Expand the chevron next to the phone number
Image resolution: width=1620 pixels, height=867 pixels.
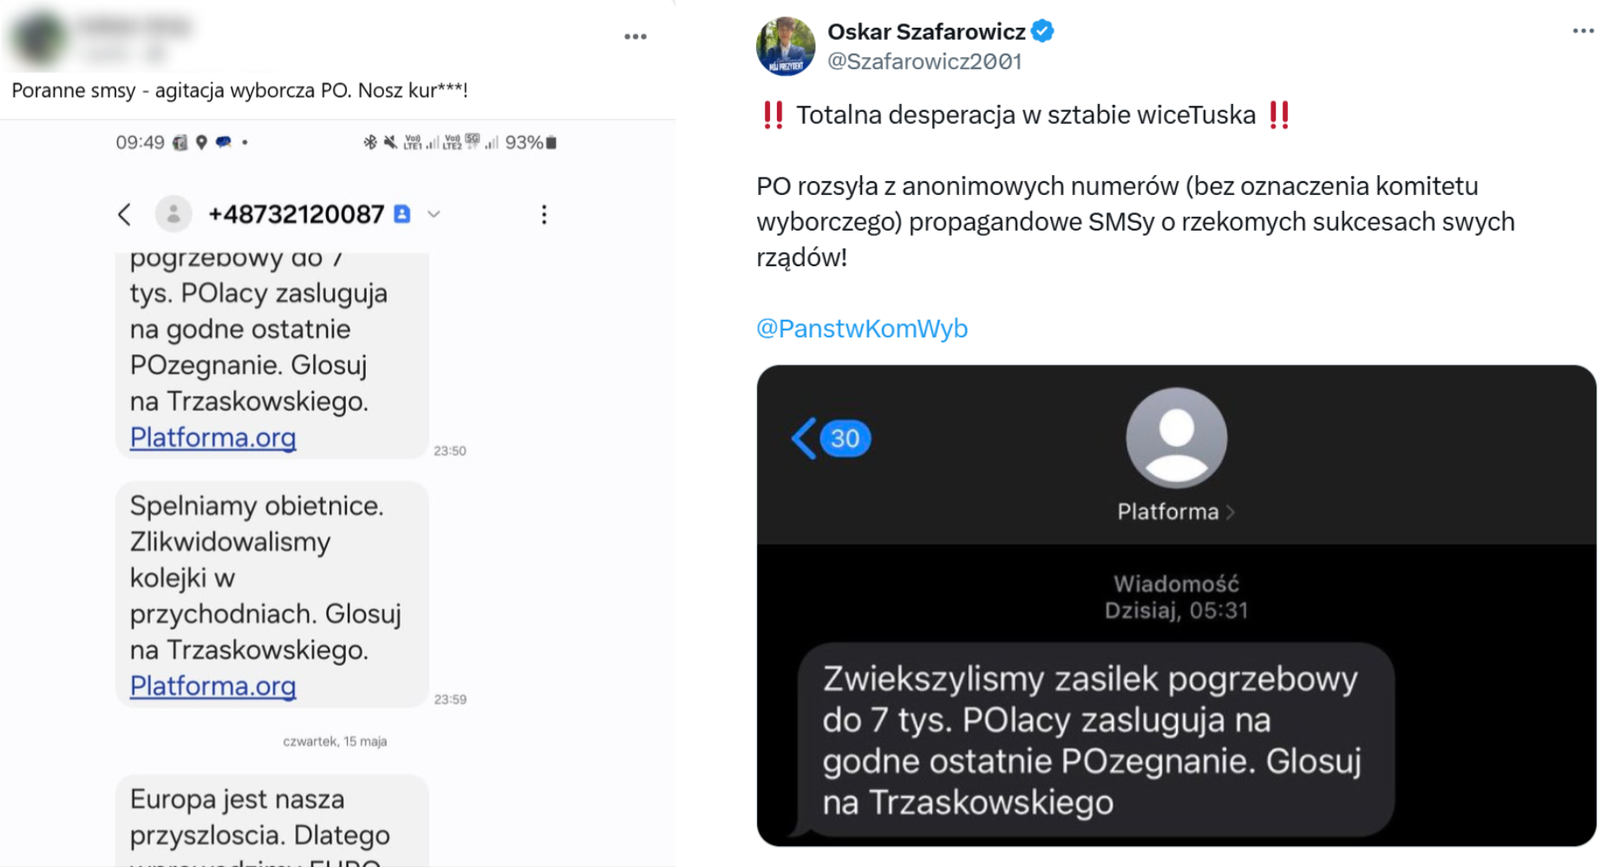[435, 214]
